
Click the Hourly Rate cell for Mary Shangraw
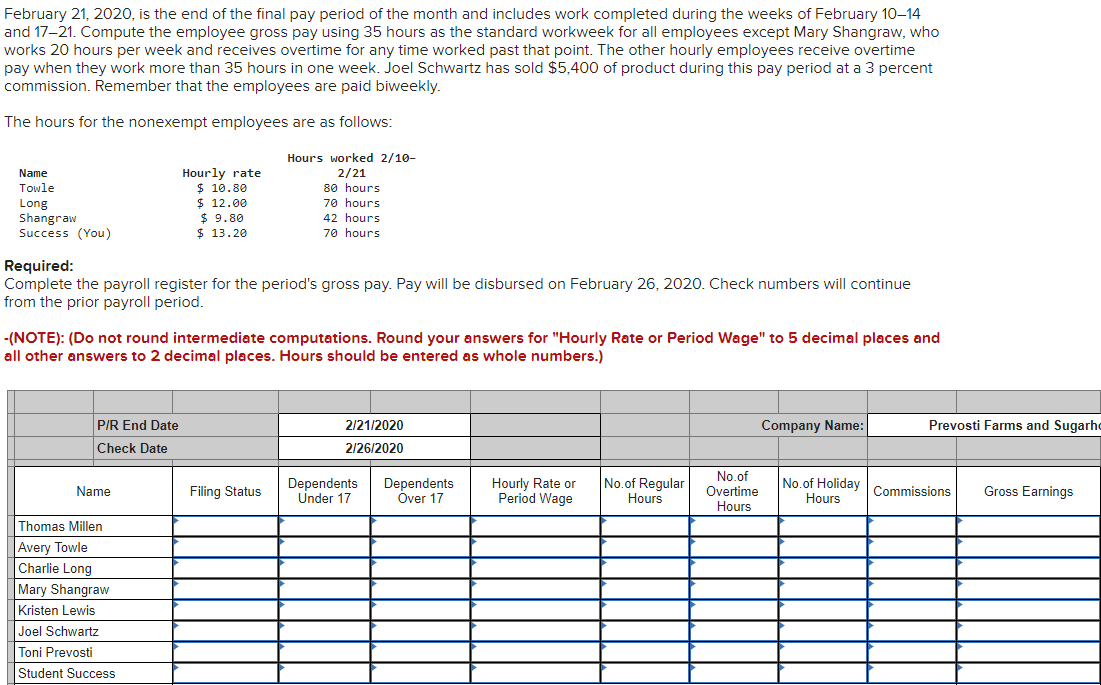536,589
